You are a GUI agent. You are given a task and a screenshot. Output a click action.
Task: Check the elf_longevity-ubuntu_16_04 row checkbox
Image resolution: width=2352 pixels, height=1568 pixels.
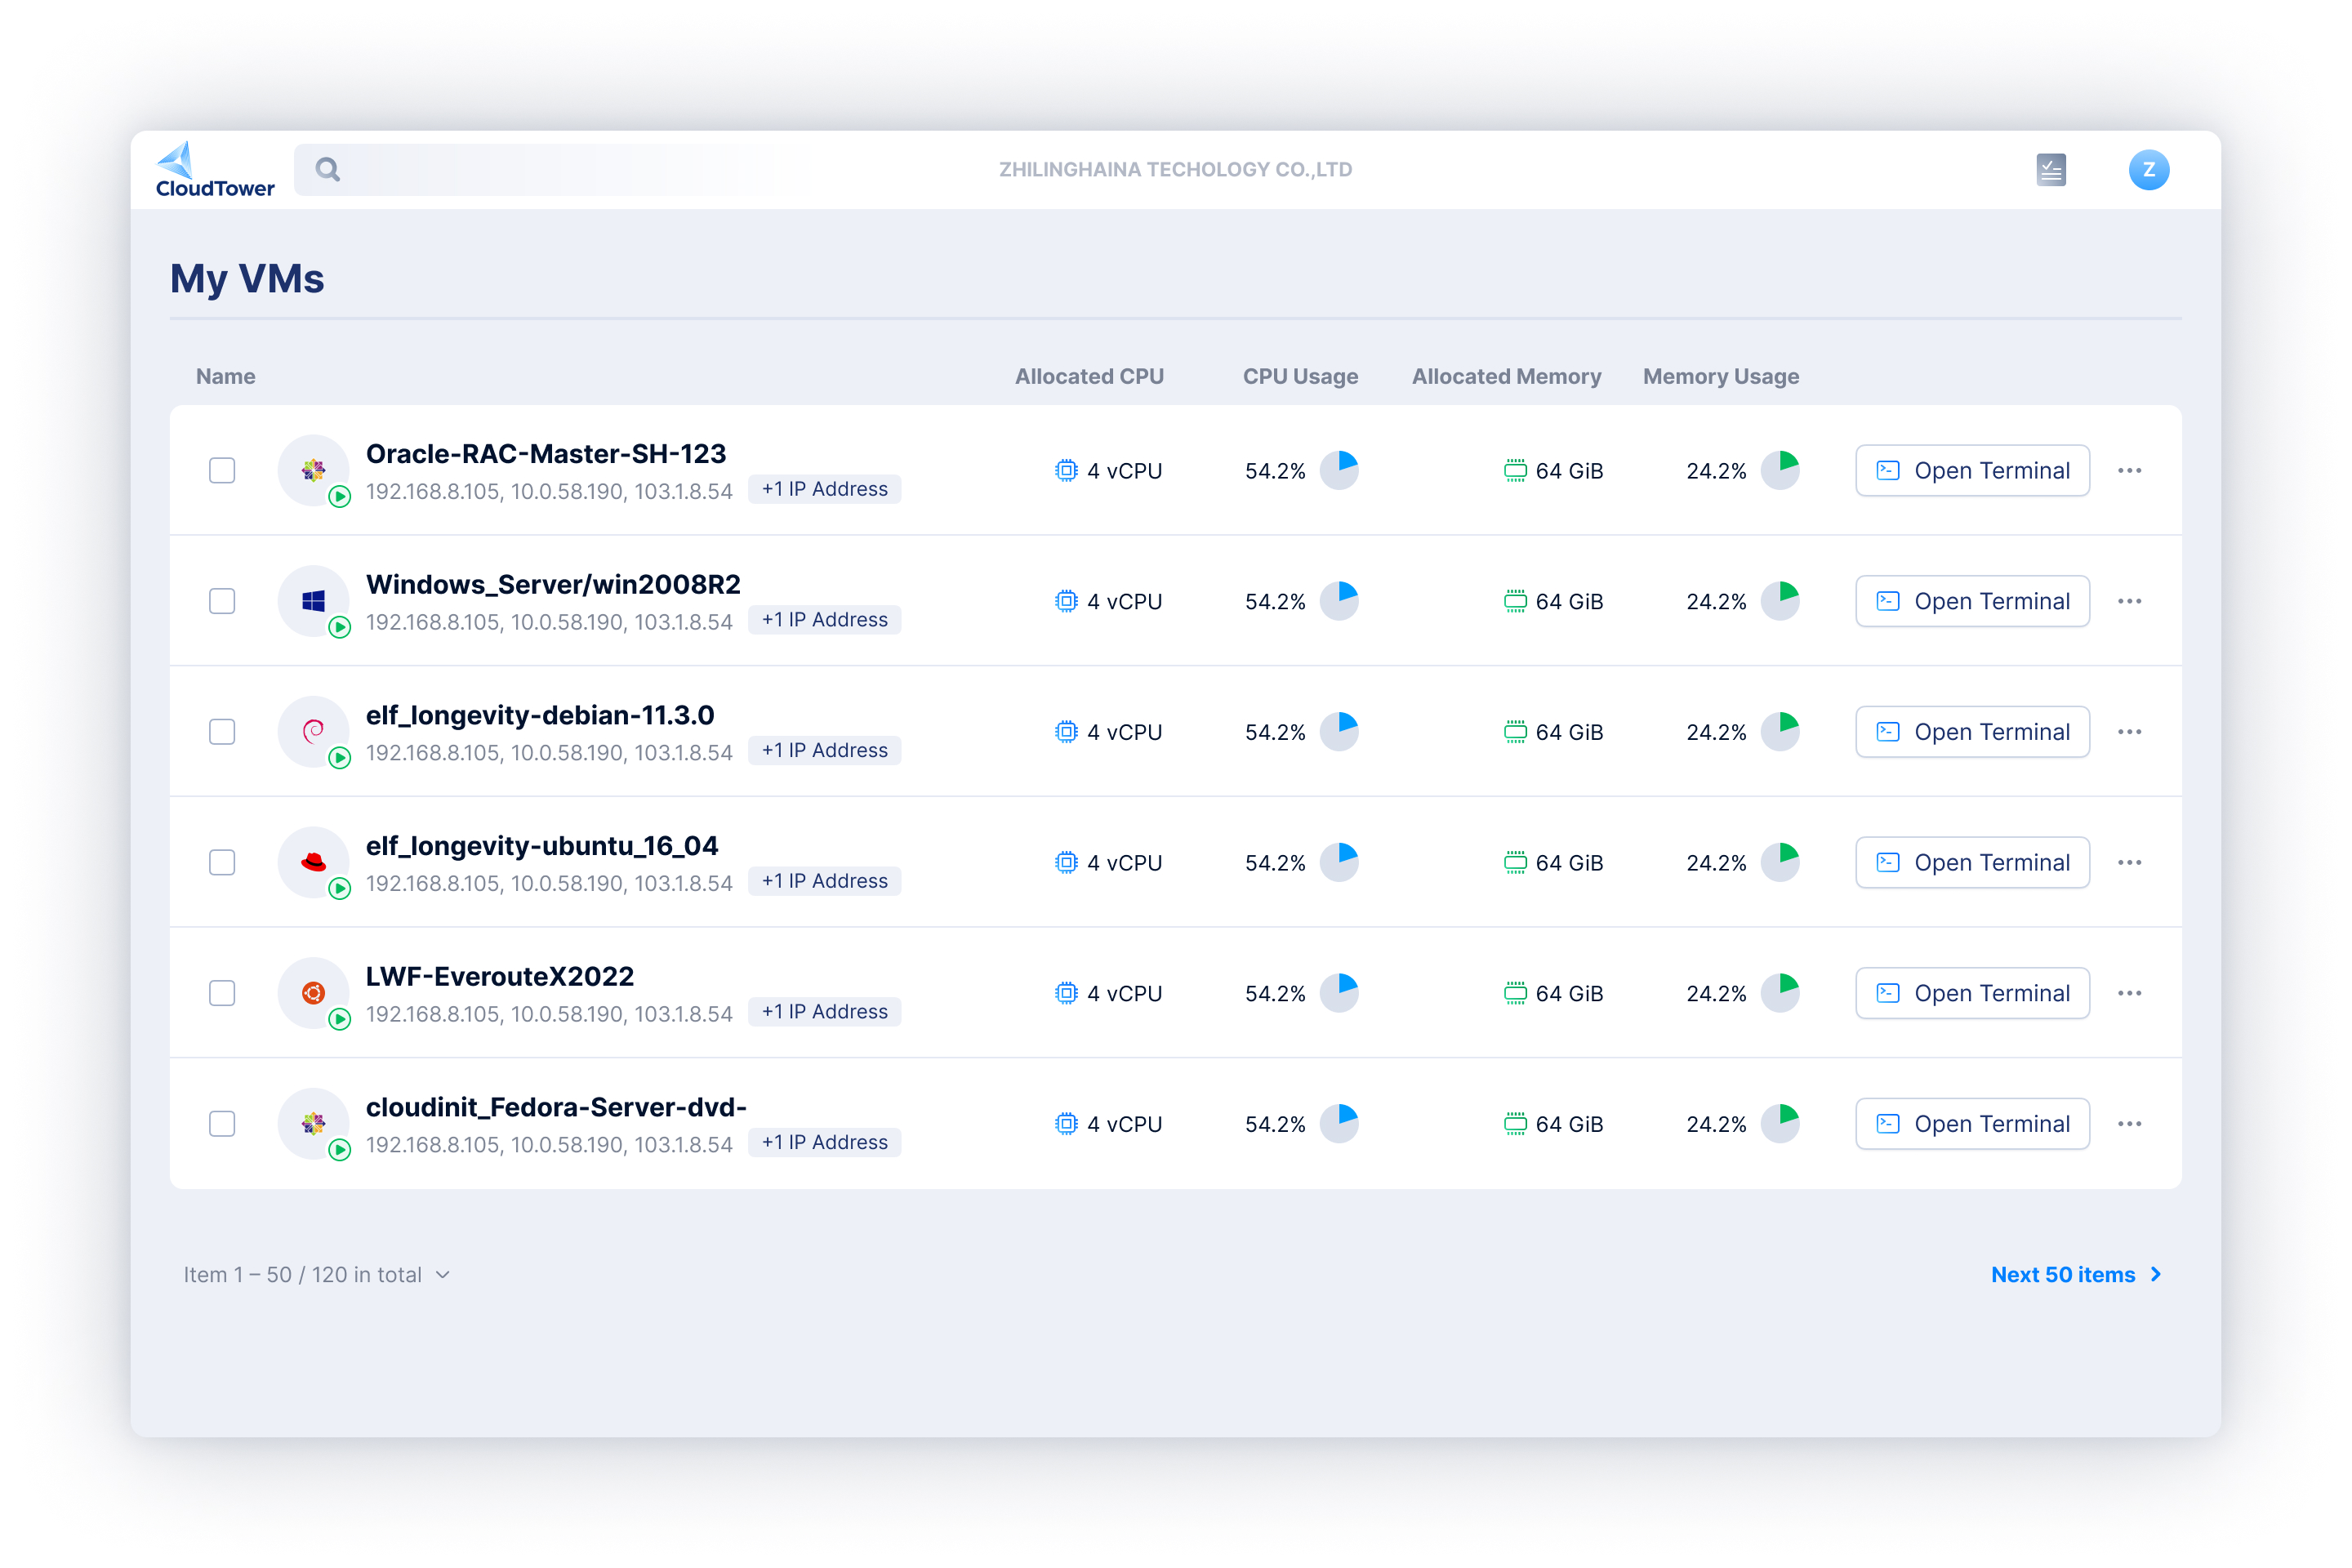click(222, 862)
